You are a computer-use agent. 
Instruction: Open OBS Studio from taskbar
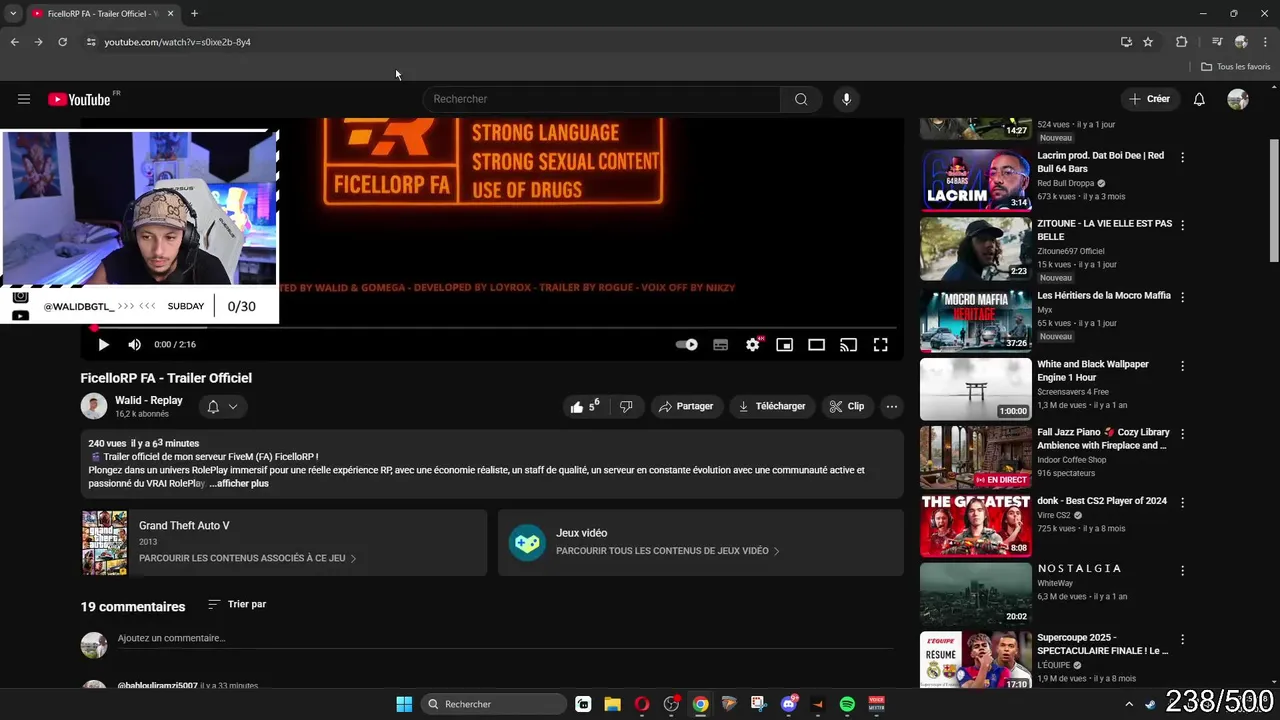[671, 704]
